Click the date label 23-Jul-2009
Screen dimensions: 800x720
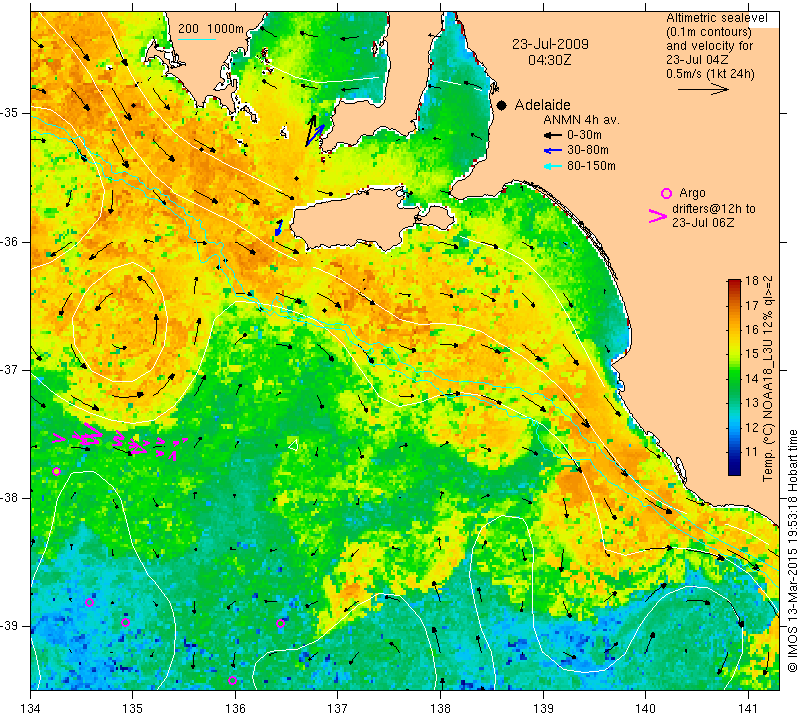tap(551, 44)
